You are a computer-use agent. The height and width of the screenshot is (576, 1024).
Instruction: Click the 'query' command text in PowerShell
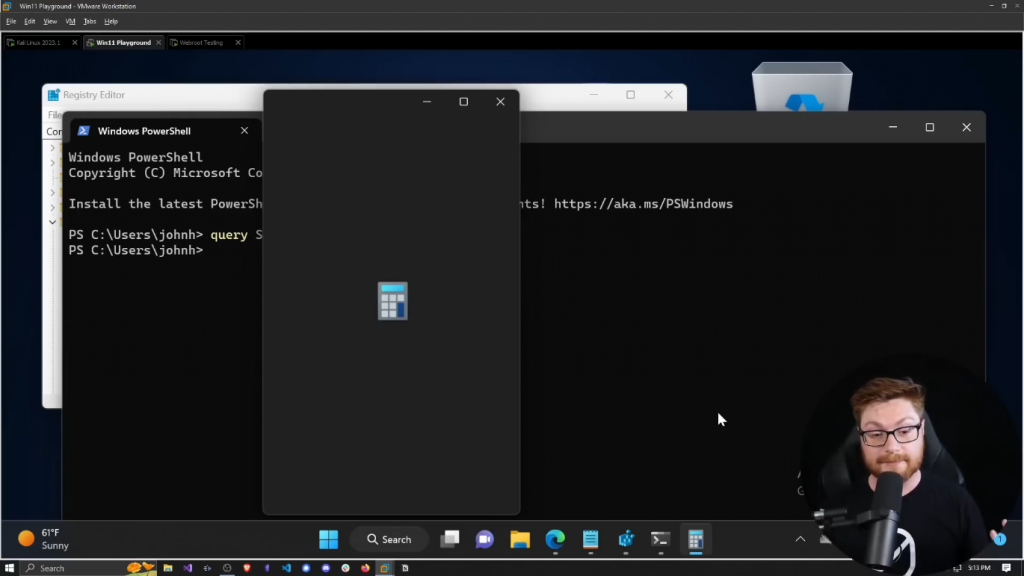coord(229,235)
